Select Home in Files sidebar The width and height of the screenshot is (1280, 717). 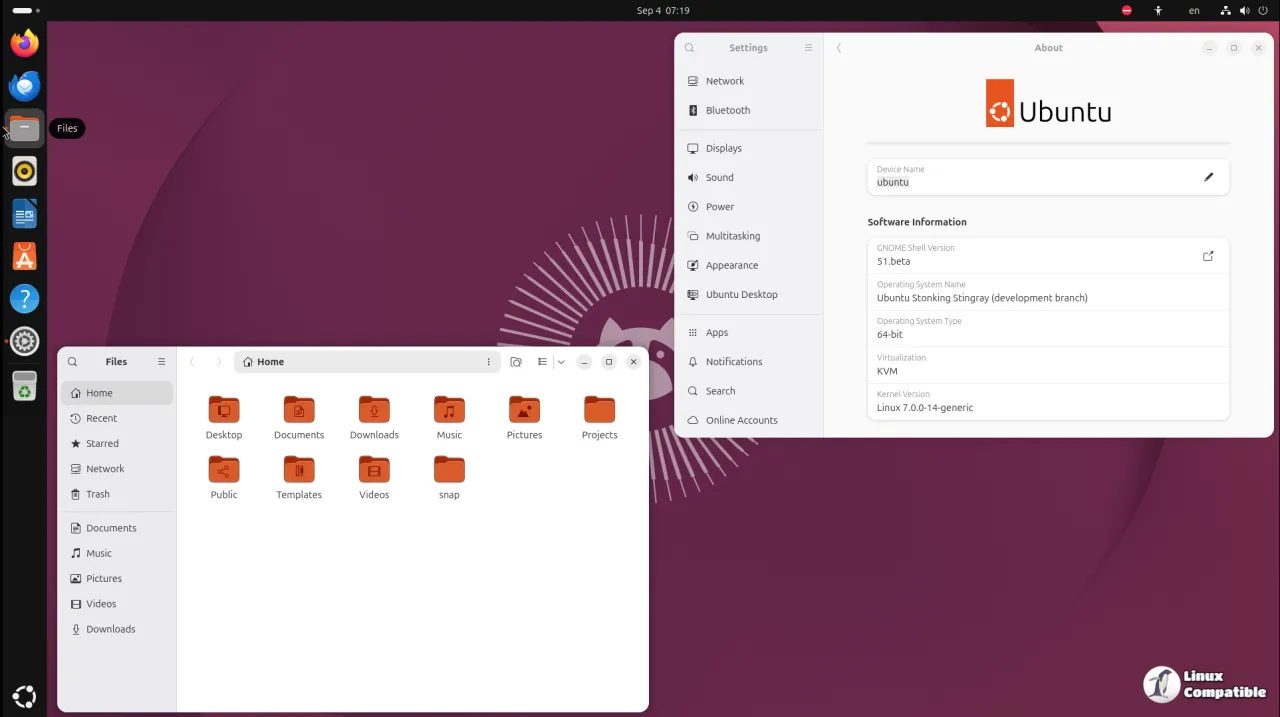117,393
